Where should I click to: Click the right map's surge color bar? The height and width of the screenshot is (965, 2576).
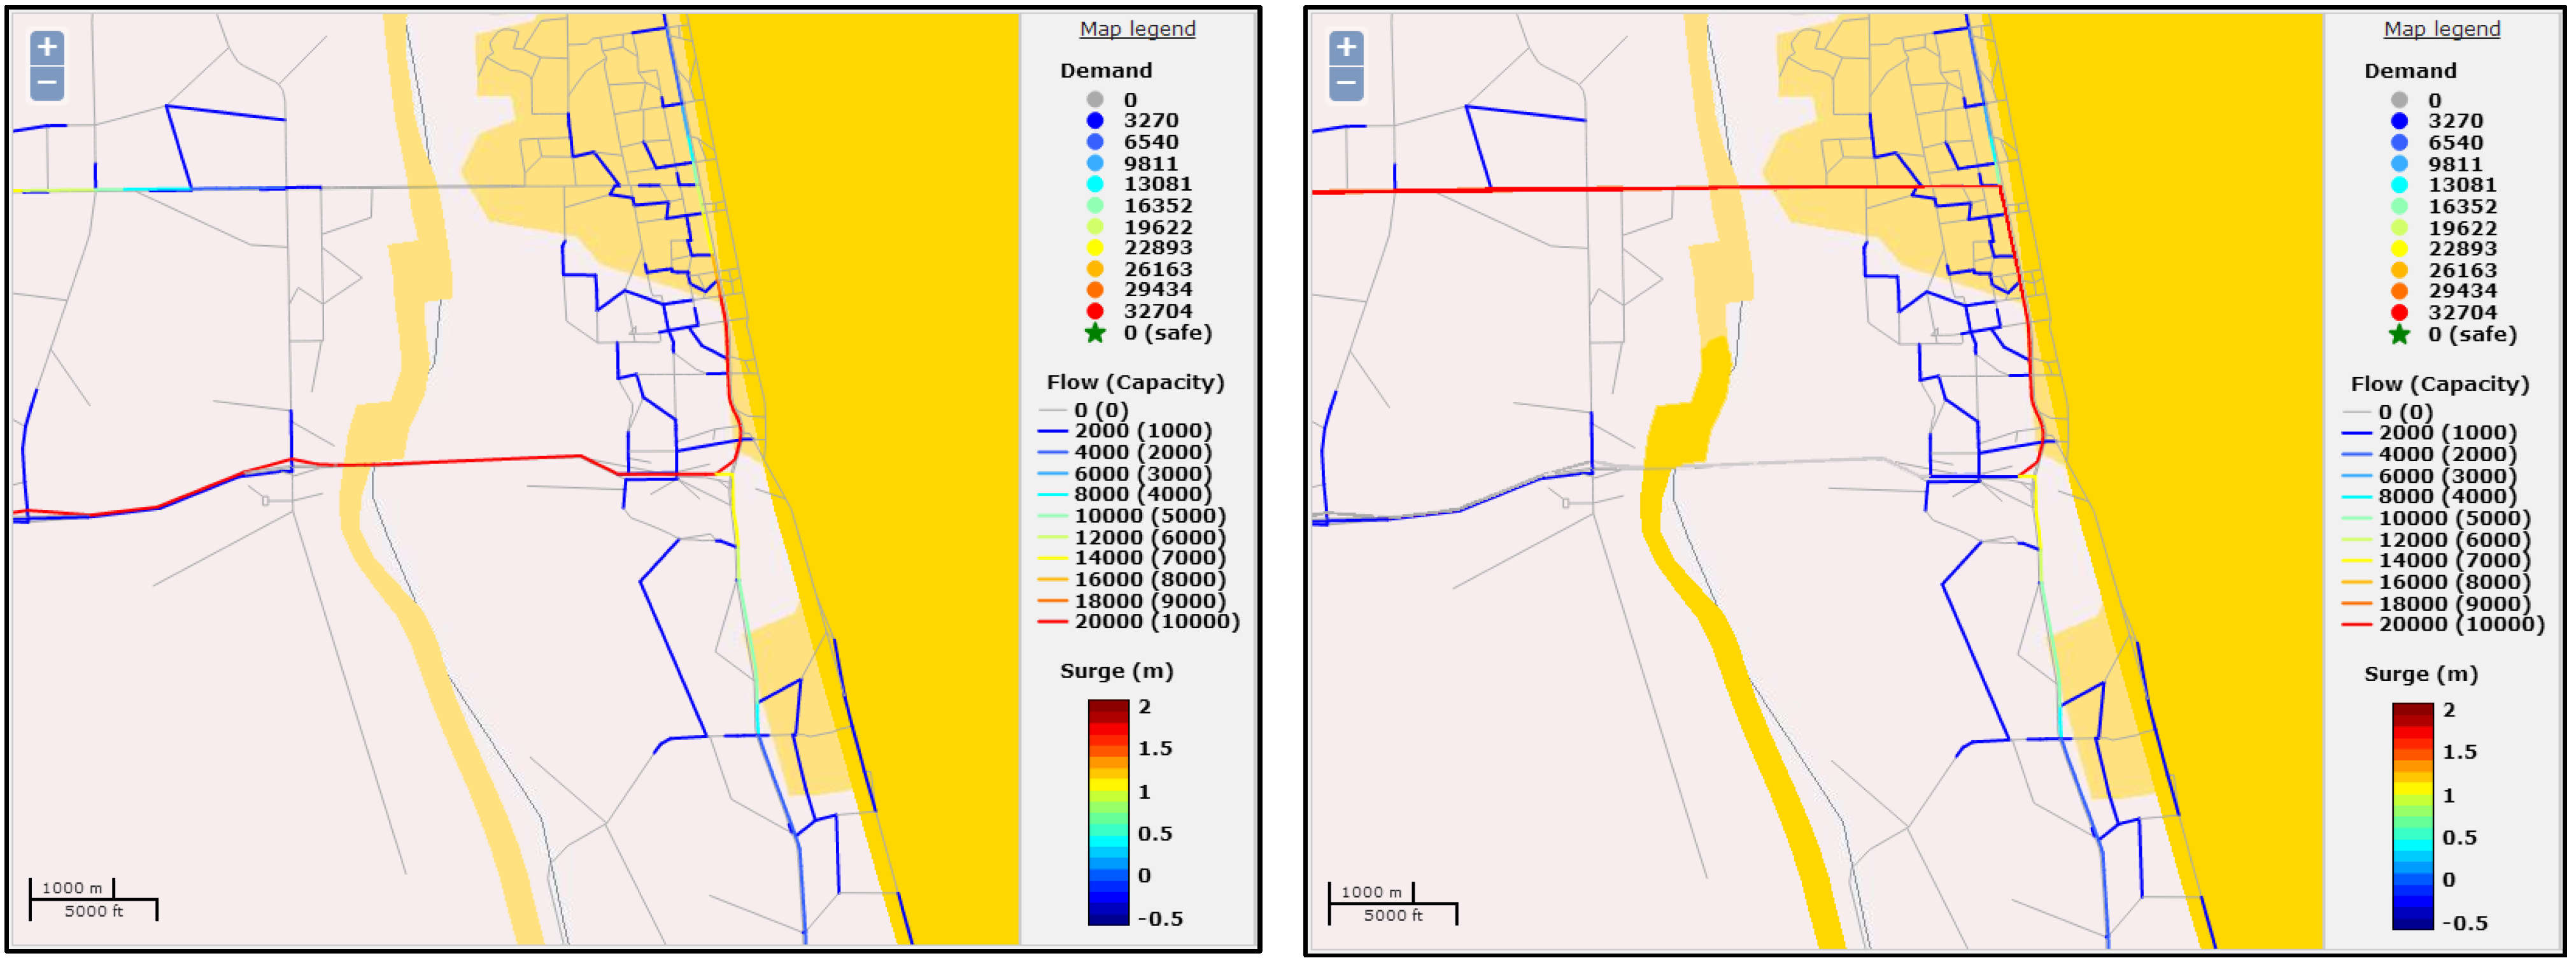pos(2412,816)
